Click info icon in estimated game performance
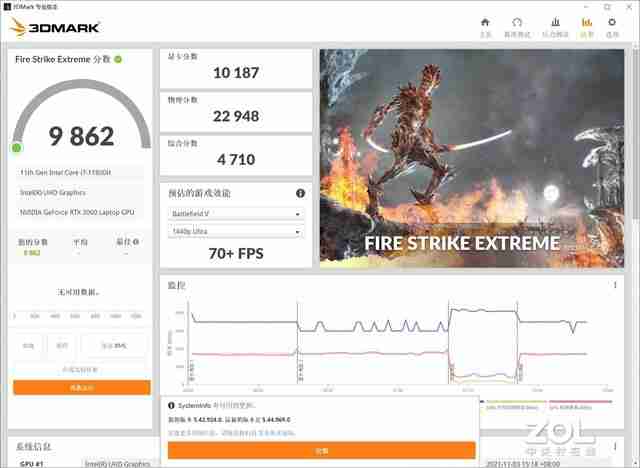Viewport: 640px width, 468px height. (x=300, y=193)
